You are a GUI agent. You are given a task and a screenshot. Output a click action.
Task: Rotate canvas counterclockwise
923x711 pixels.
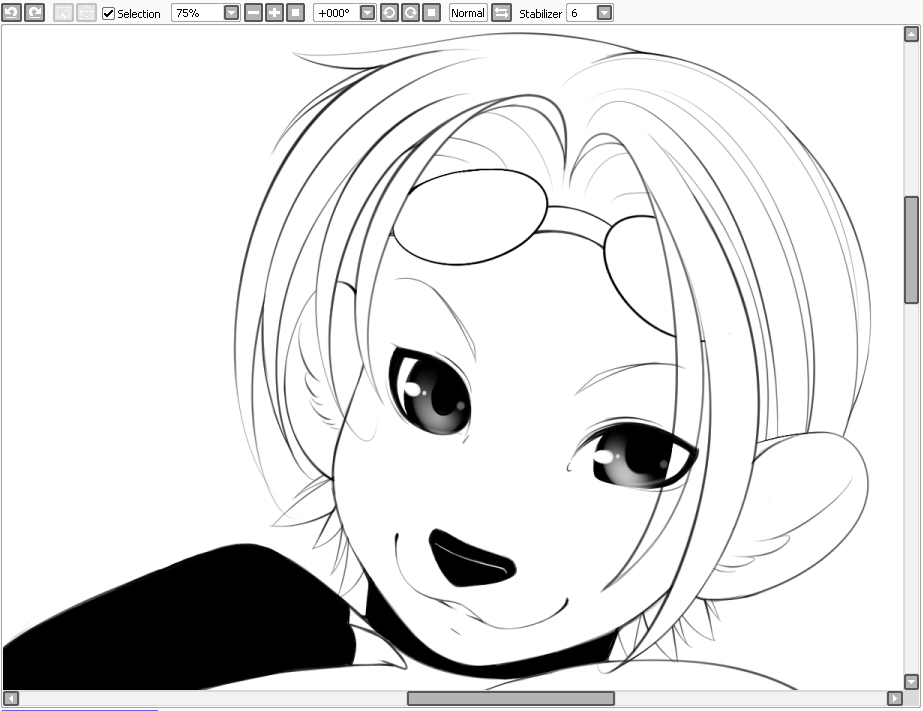point(389,13)
